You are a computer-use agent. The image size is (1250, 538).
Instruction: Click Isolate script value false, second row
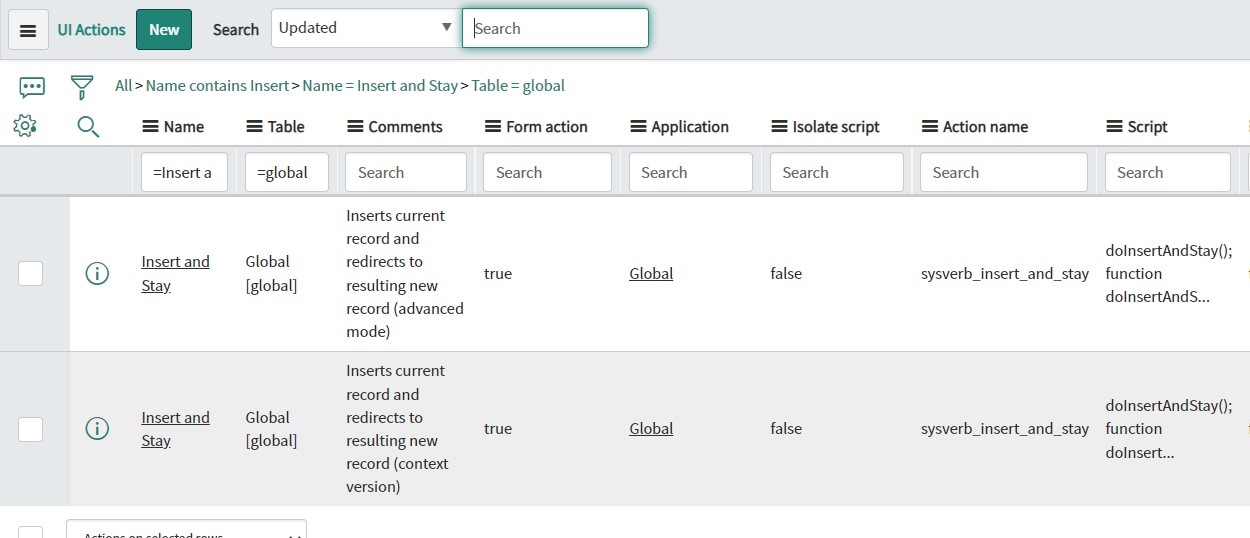[786, 428]
